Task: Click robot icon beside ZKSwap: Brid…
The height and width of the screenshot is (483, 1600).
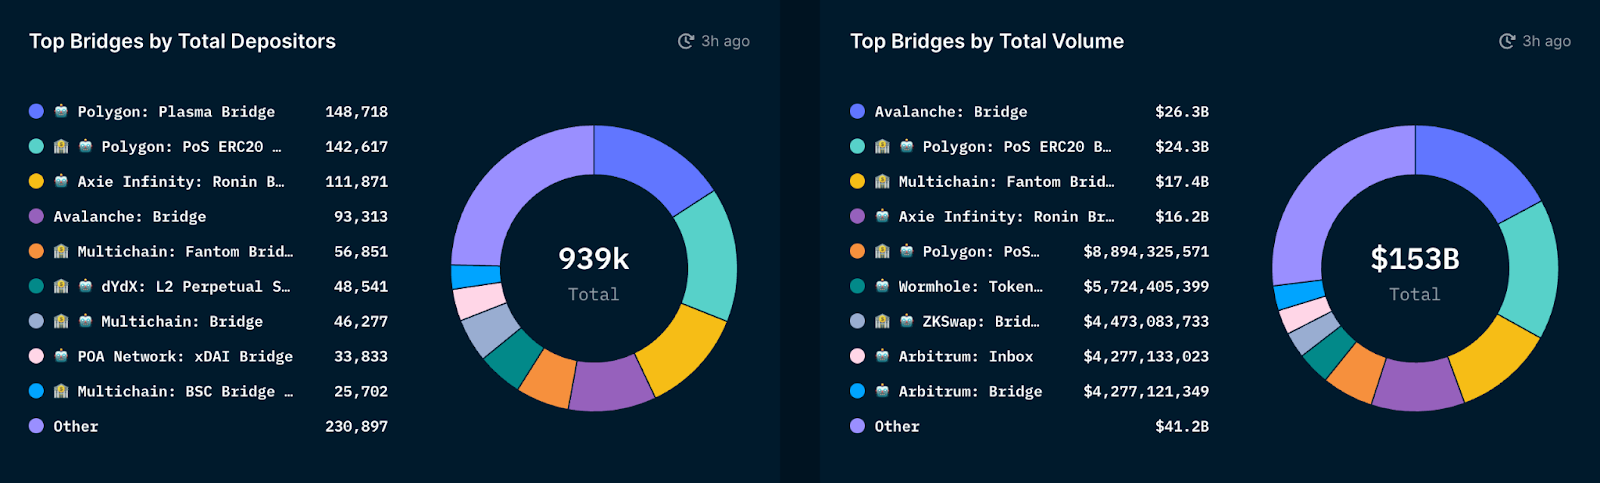Action: tap(906, 321)
